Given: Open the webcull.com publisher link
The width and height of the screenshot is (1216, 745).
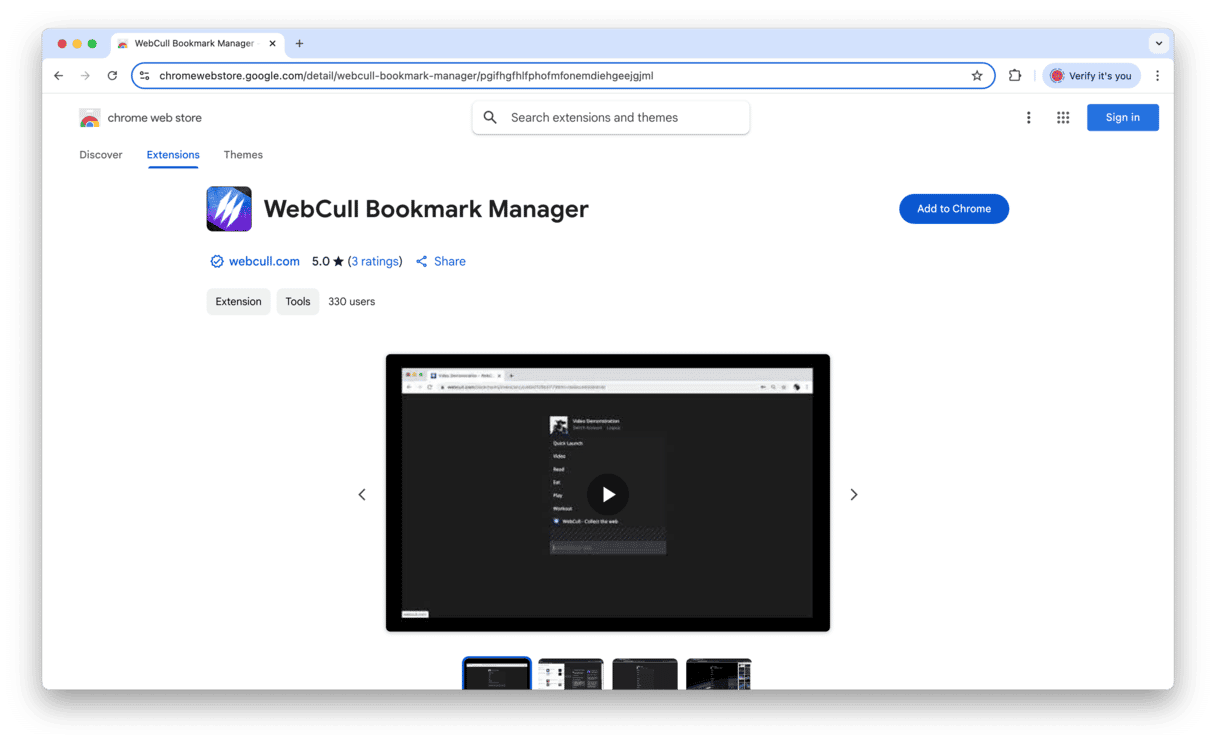Looking at the screenshot, I should tap(264, 262).
